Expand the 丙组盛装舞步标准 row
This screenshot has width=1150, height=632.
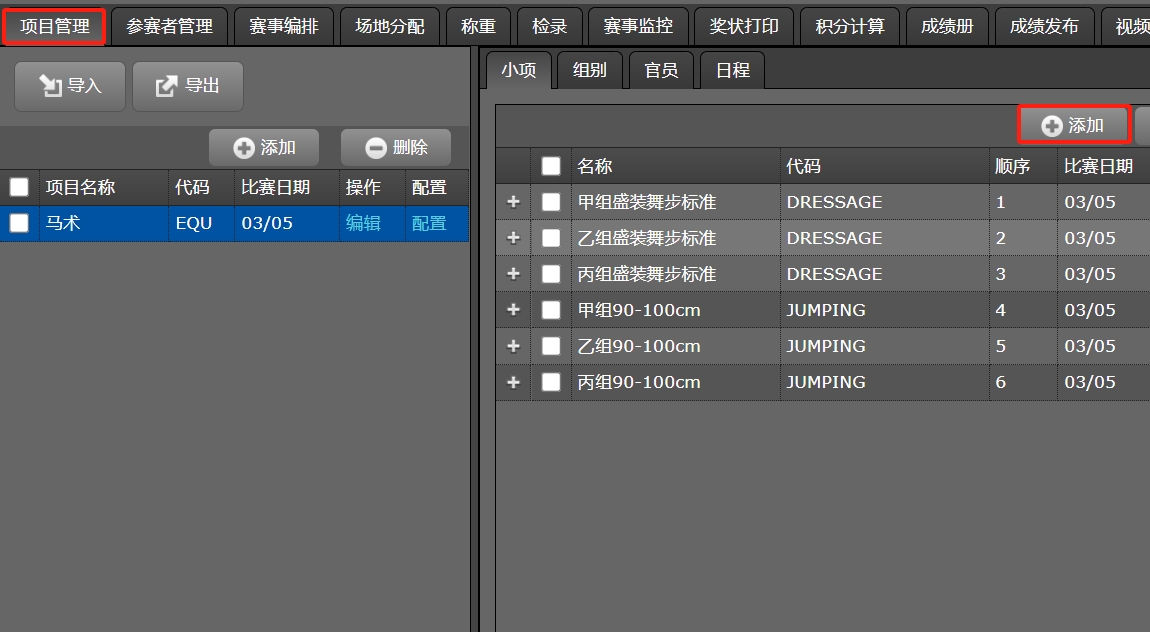(x=513, y=274)
